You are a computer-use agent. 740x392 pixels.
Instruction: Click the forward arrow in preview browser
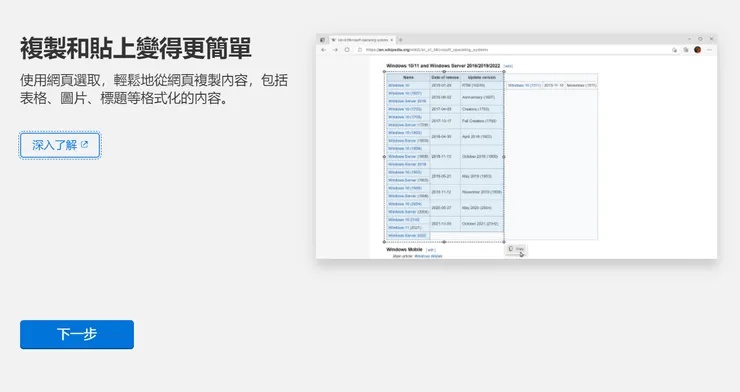coord(336,50)
